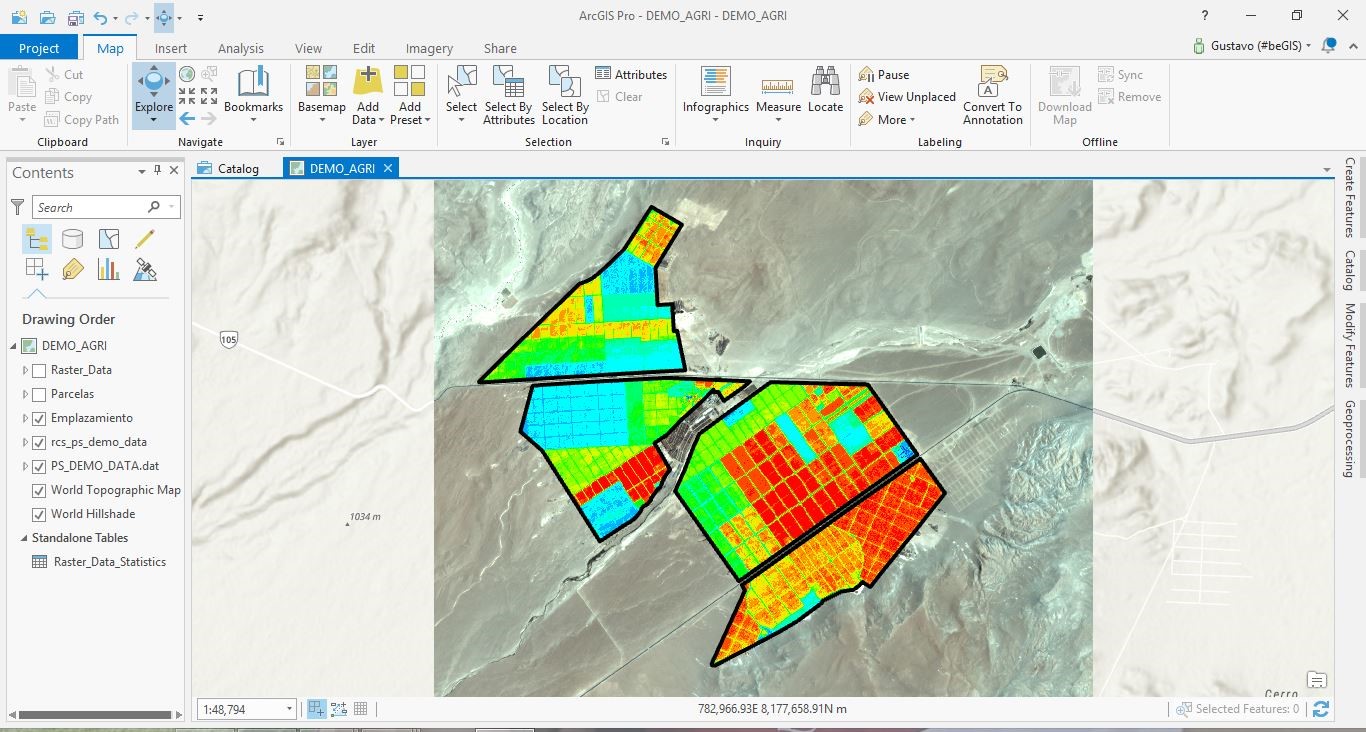The height and width of the screenshot is (732, 1366).
Task: Open Select By Attributes tool
Action: tap(508, 84)
